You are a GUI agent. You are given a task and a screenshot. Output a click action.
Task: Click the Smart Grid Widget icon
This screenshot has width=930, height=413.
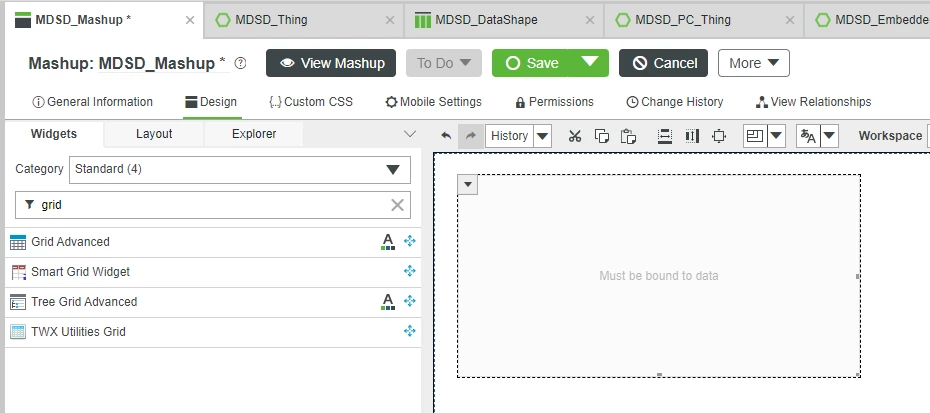pos(18,272)
